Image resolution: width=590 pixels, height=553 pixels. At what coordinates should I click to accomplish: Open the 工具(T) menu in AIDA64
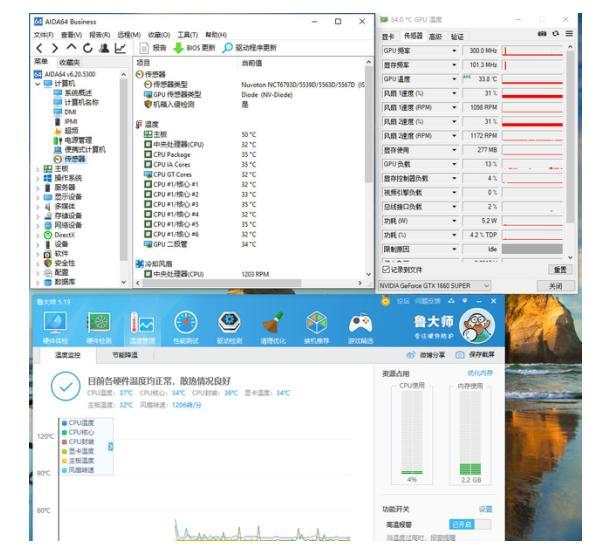pos(187,35)
